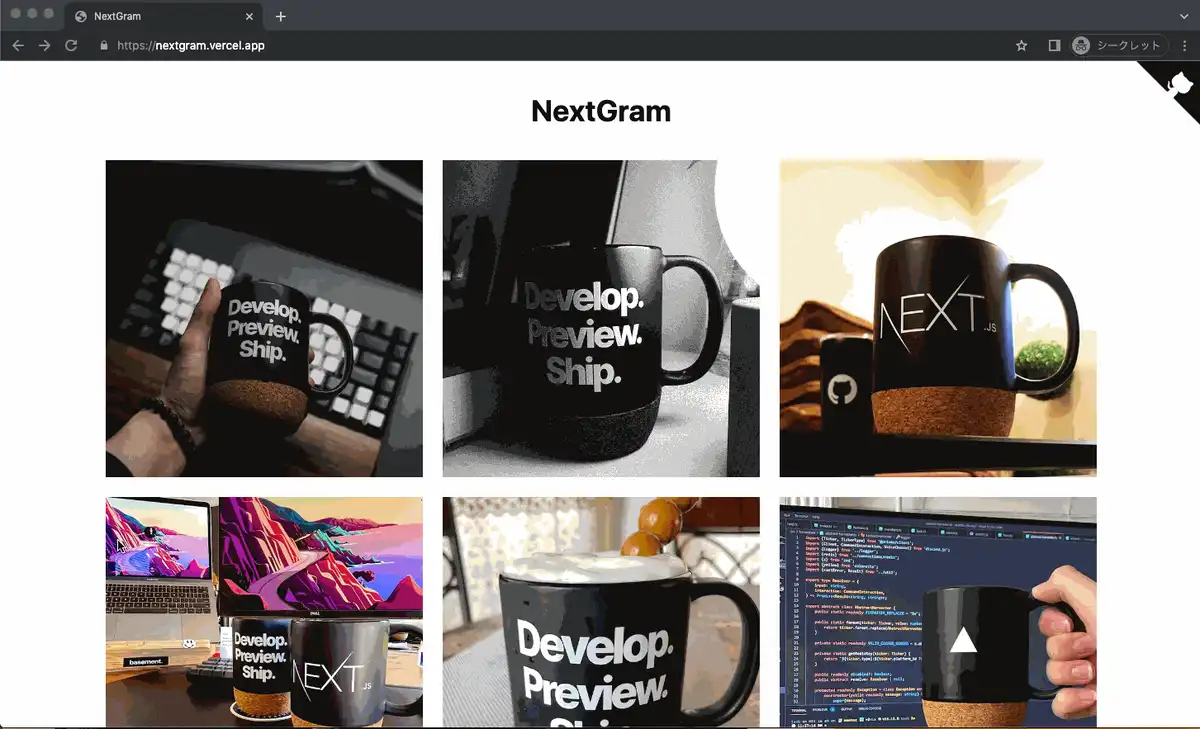Open the tab list dropdown chevron

tap(1184, 16)
